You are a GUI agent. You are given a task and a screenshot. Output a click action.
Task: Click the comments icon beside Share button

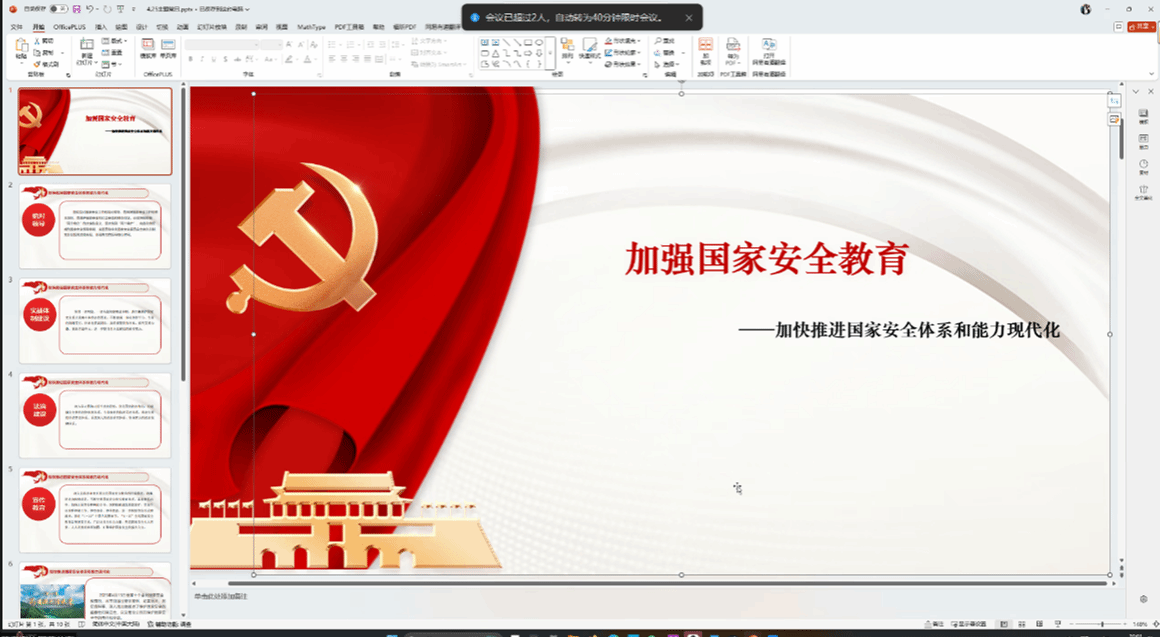tap(1119, 27)
